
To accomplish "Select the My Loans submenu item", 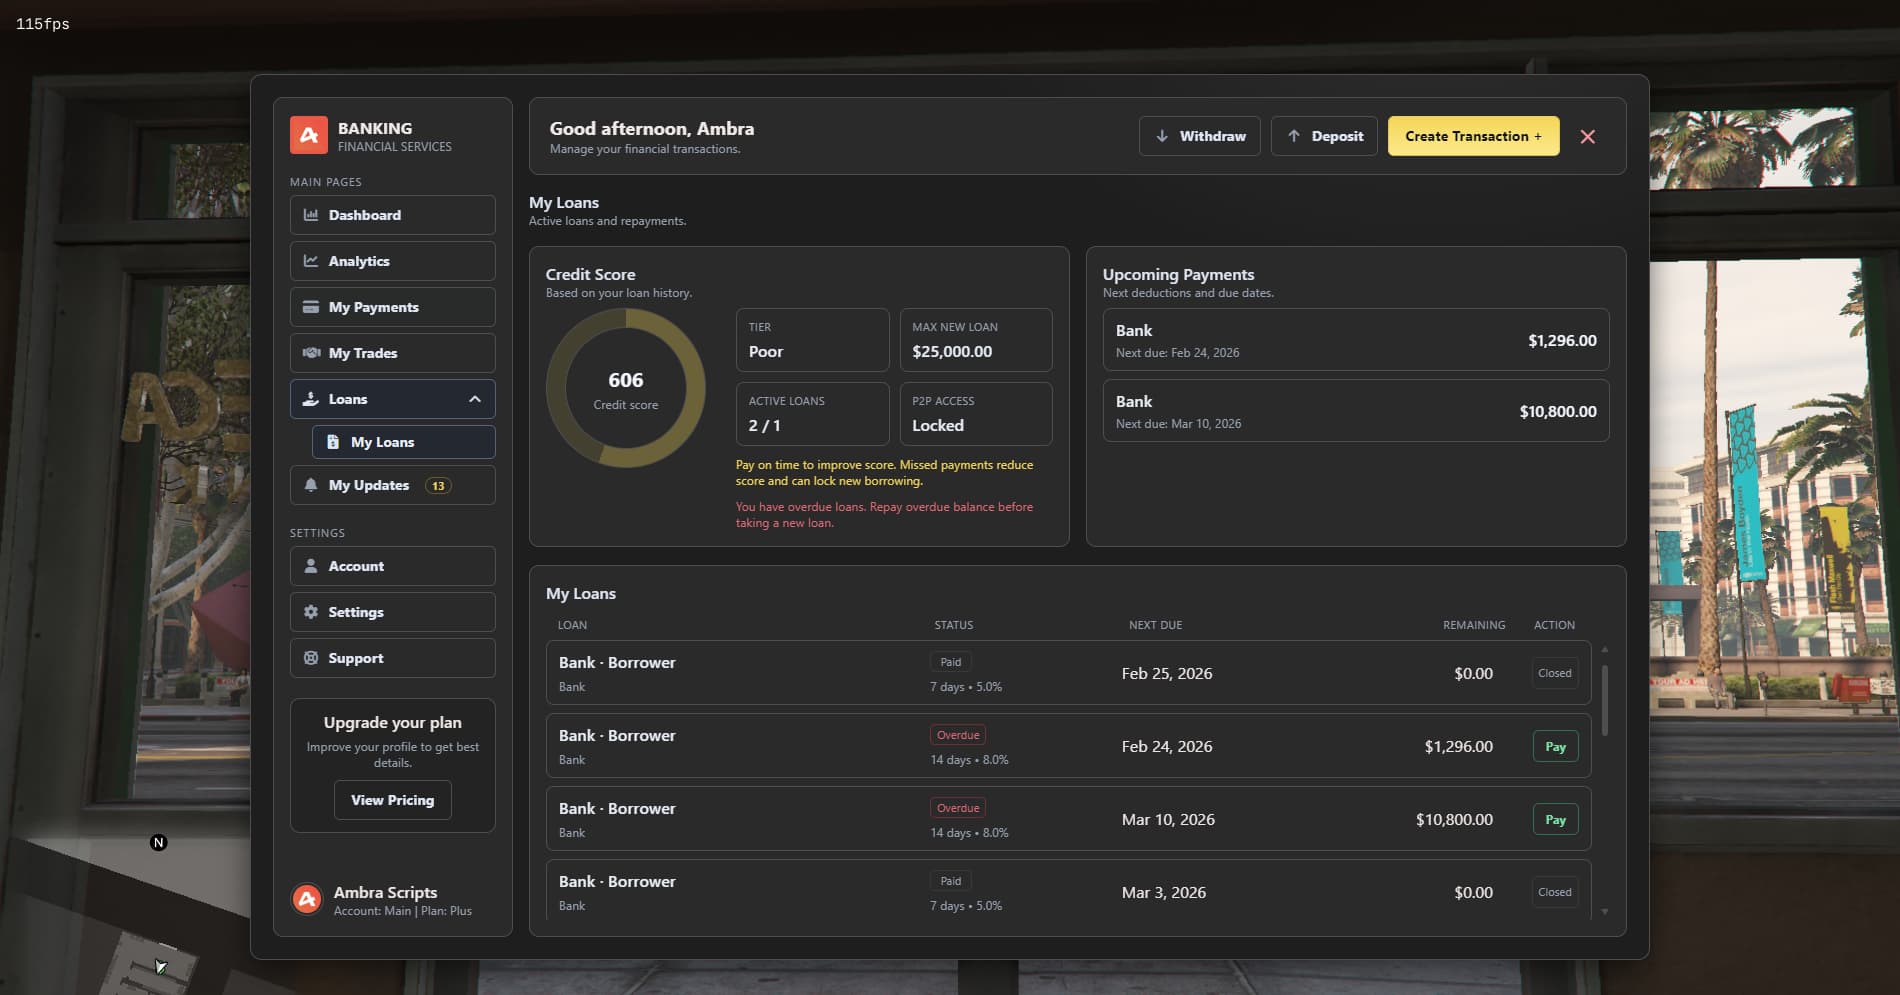I will 404,442.
